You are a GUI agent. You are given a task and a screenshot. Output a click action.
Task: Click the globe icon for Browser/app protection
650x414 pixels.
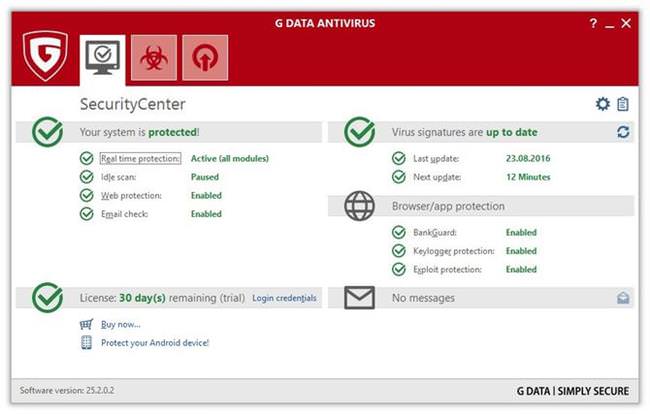coord(359,206)
